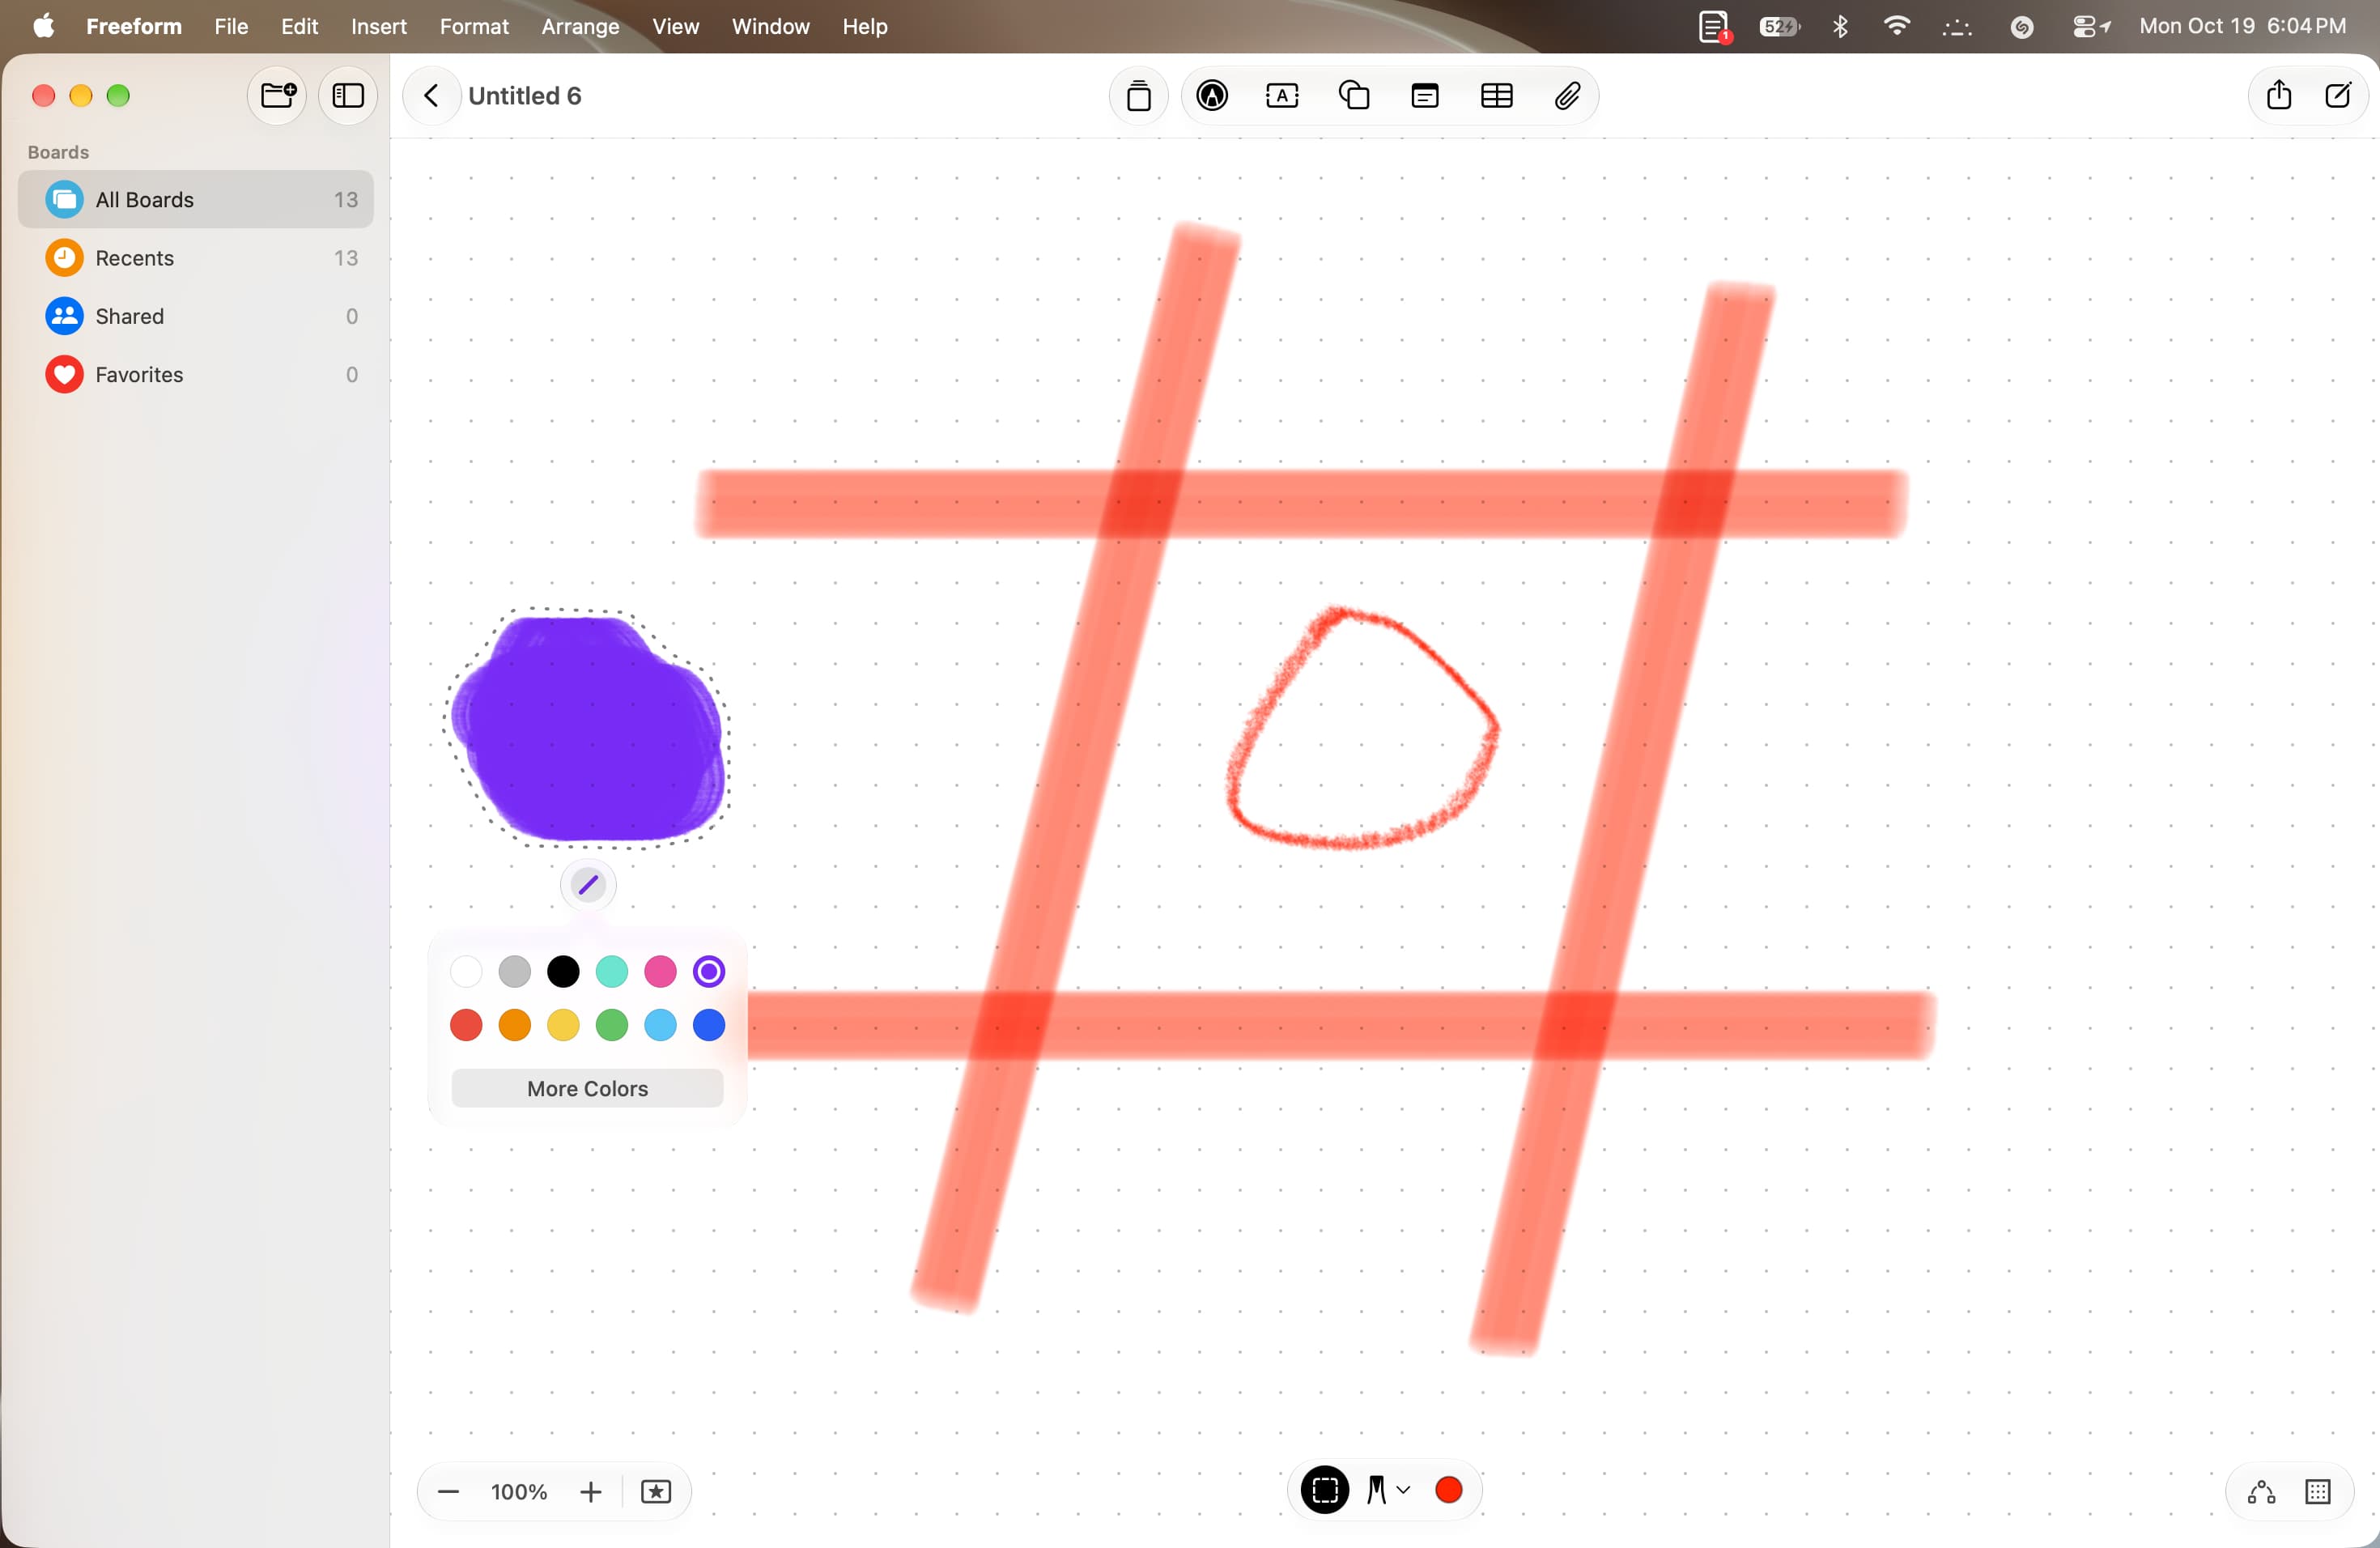Select the drawing pen tool in toolbar
Viewport: 2380px width, 1548px height.
click(x=1212, y=96)
